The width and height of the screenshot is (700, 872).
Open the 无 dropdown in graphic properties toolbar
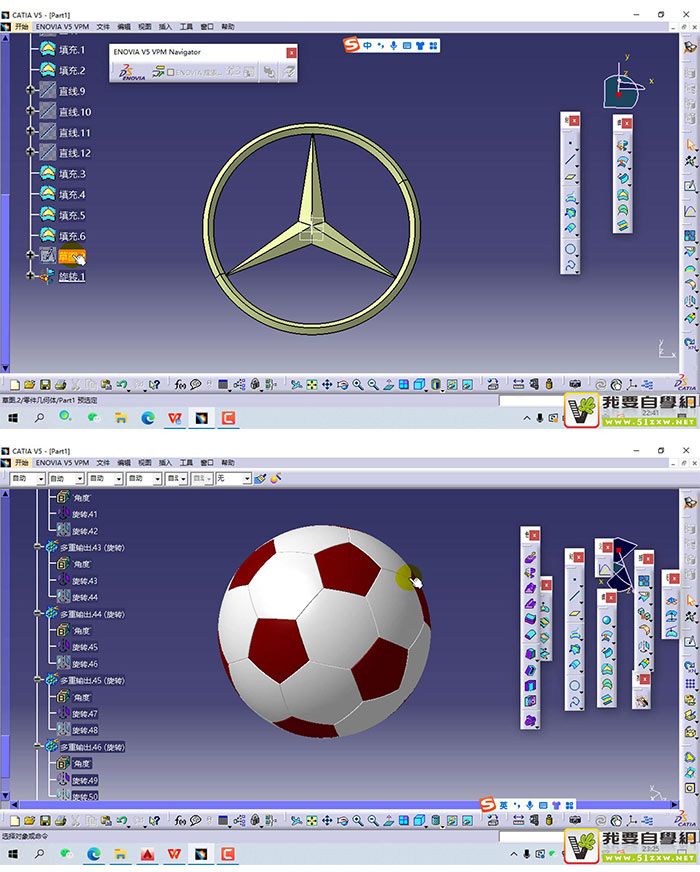(x=246, y=479)
